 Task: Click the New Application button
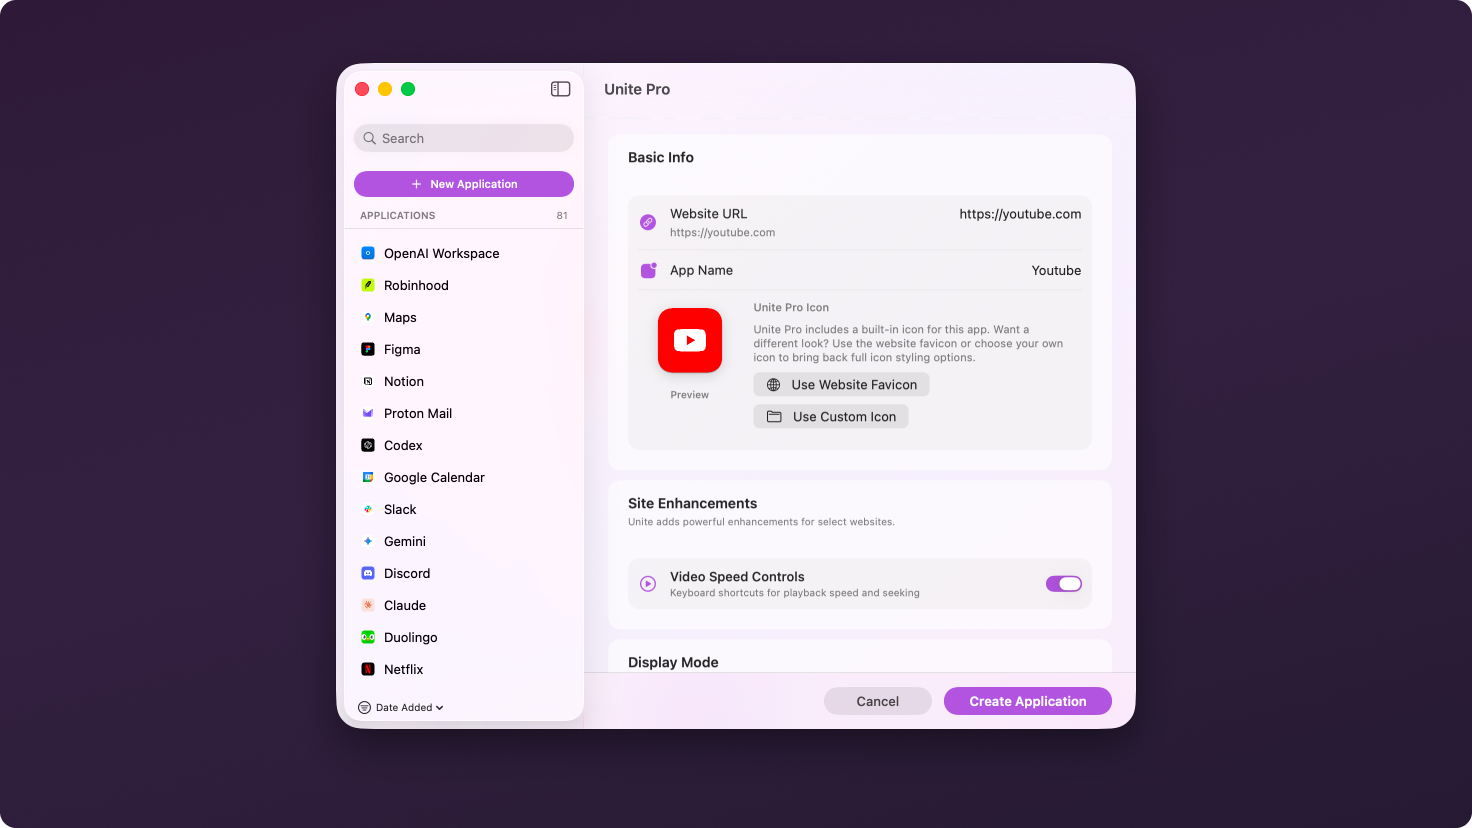tap(464, 184)
